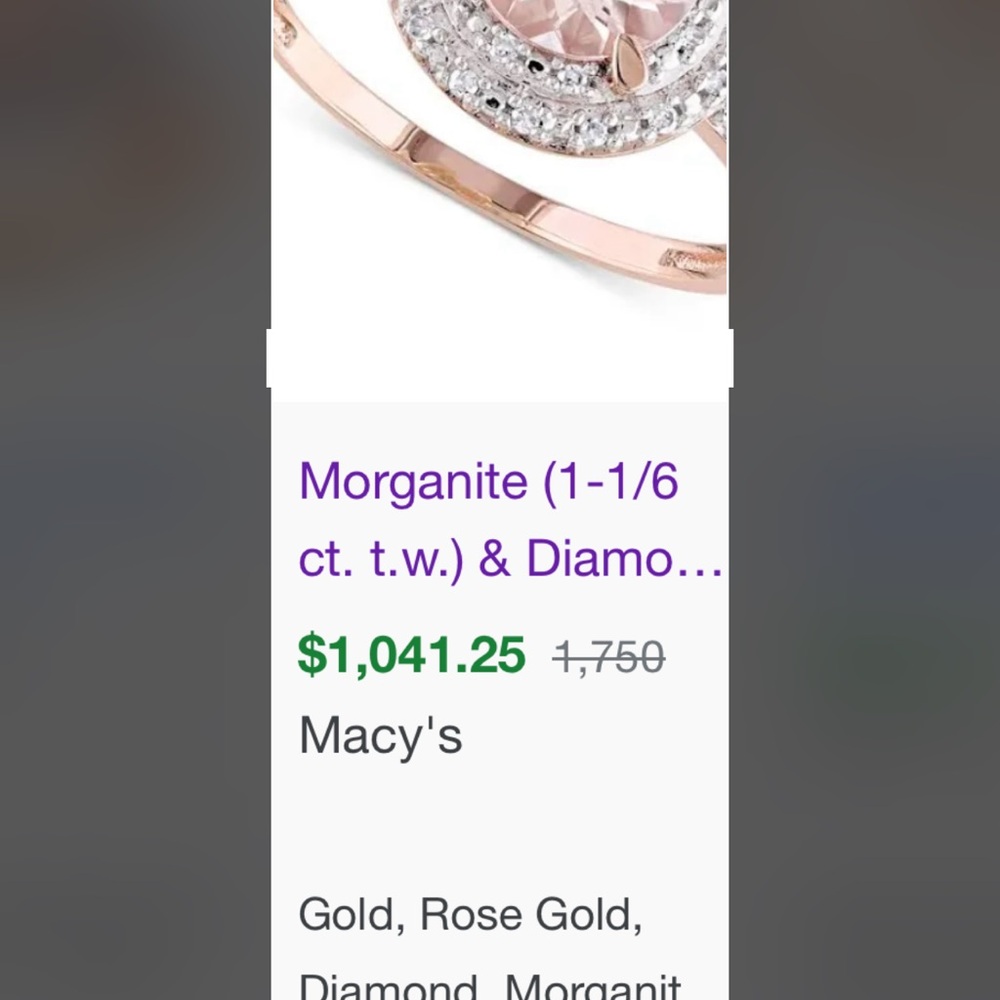Select the Macy's retailer name

coord(380,735)
